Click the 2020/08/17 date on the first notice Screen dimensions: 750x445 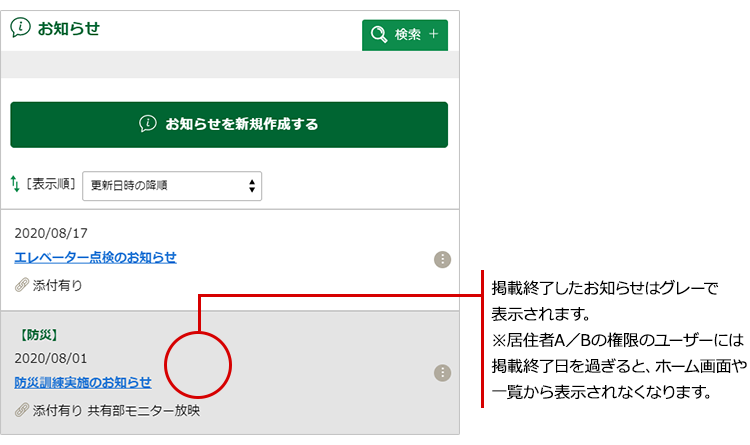tap(51, 233)
